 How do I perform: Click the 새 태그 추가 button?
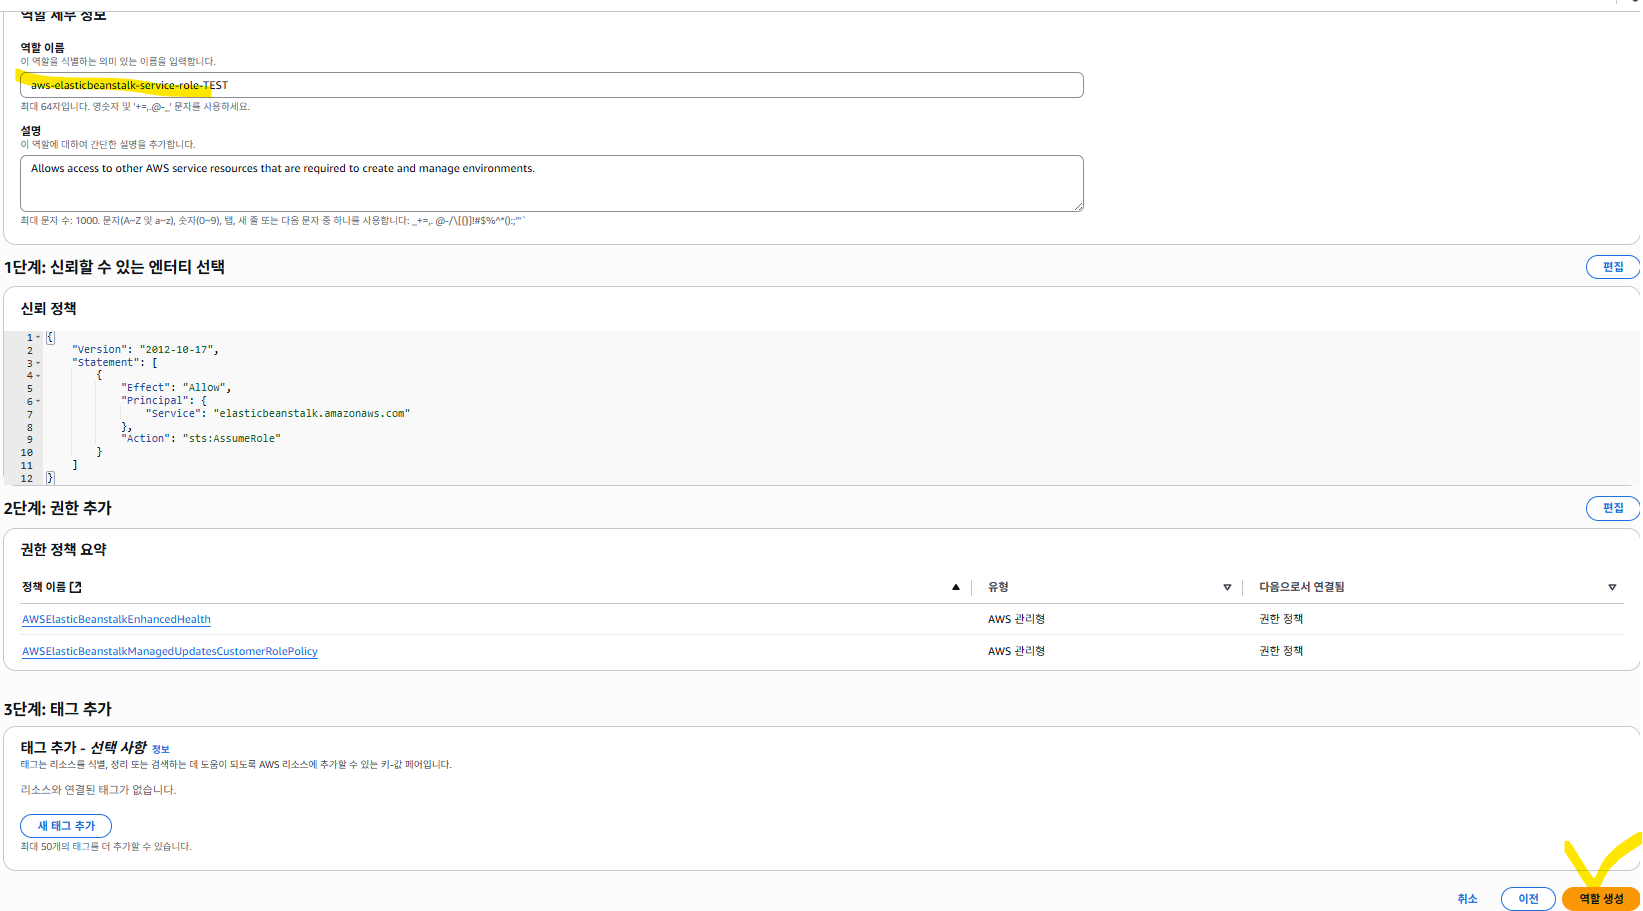[66, 826]
